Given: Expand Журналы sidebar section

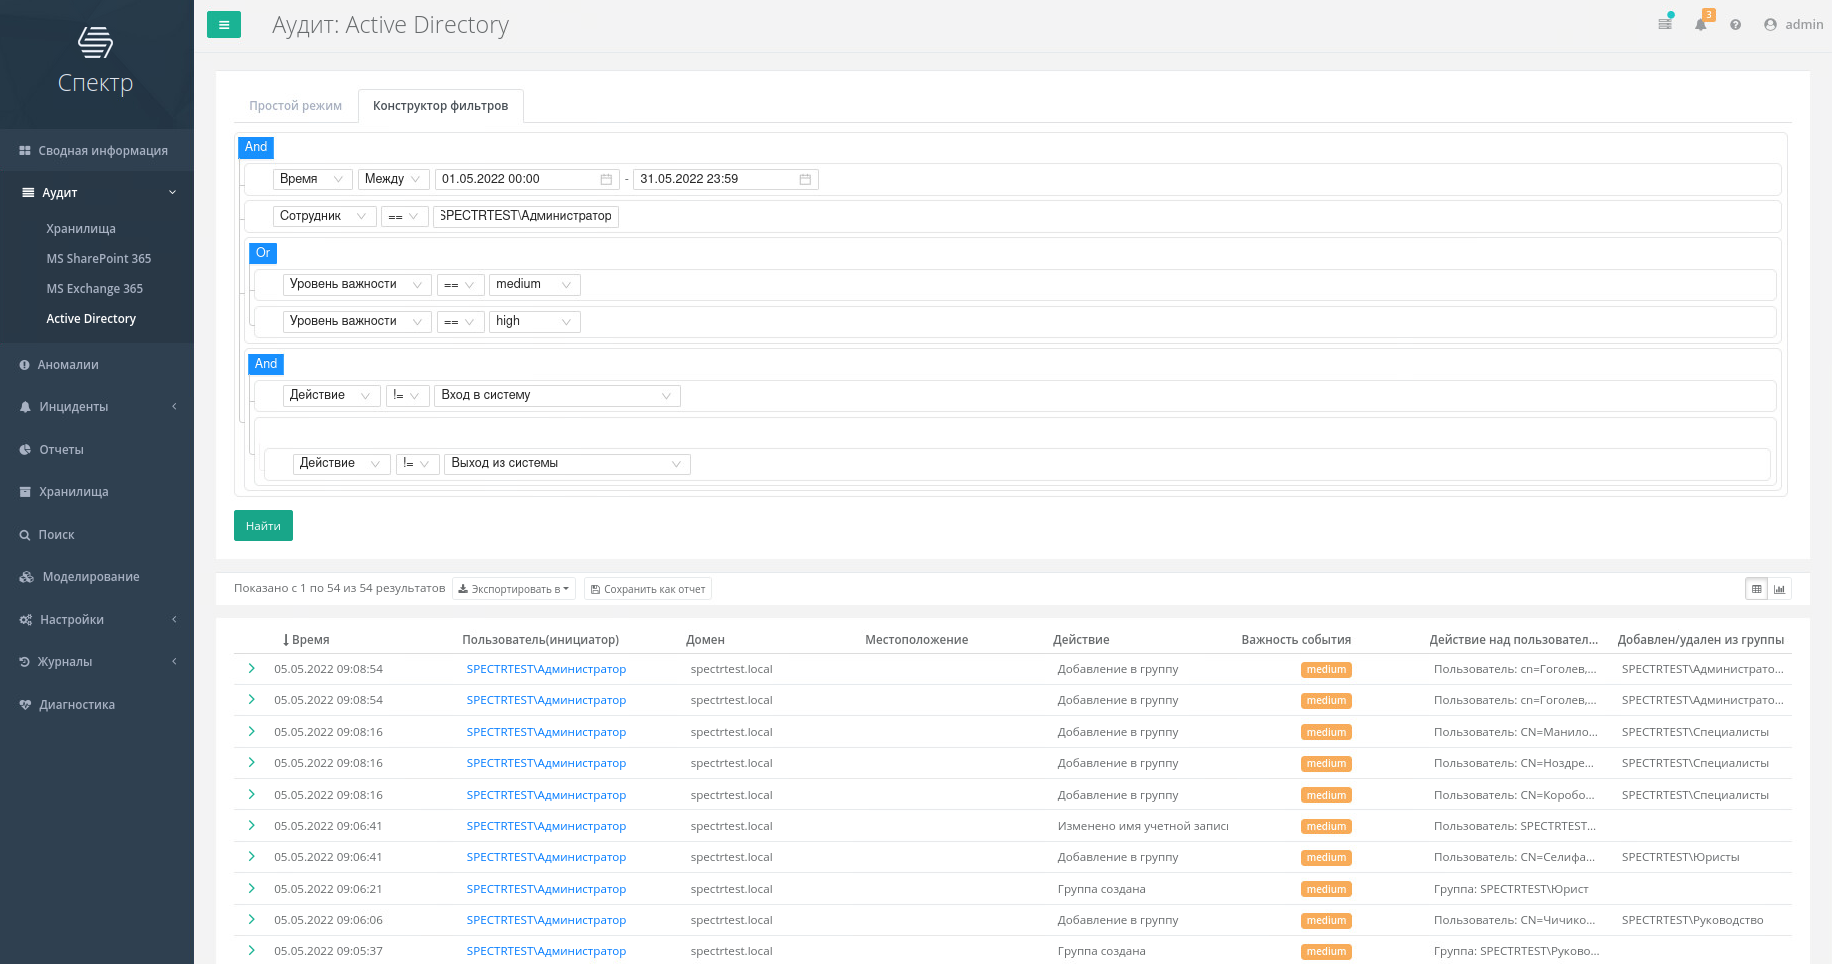Looking at the screenshot, I should pyautogui.click(x=97, y=662).
